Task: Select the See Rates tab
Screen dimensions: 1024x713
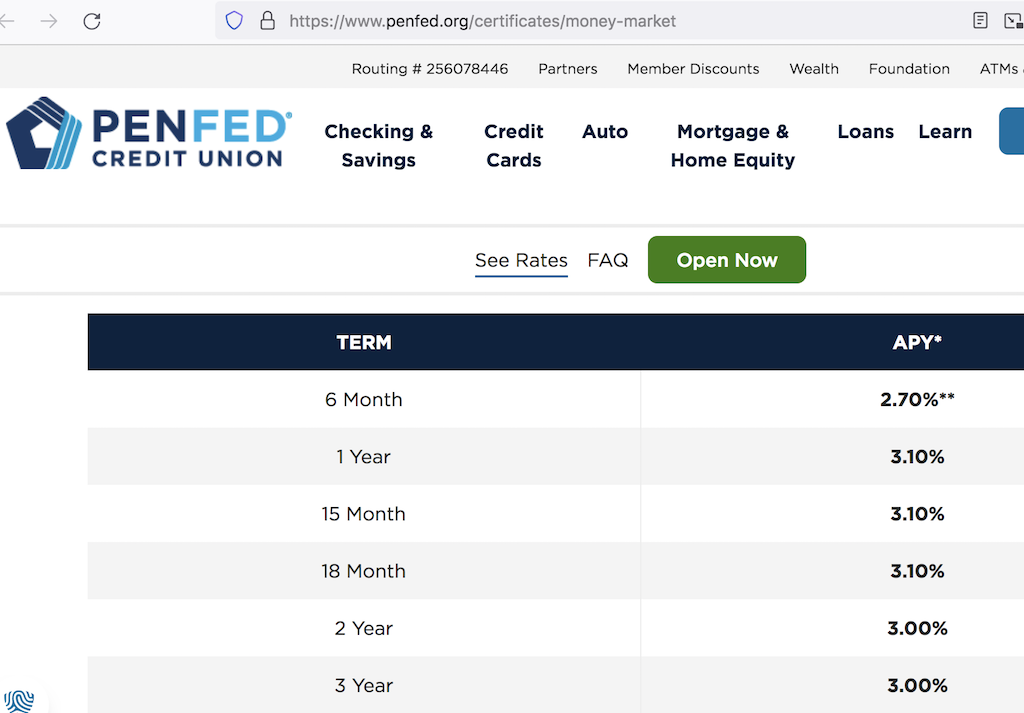Action: (x=521, y=259)
